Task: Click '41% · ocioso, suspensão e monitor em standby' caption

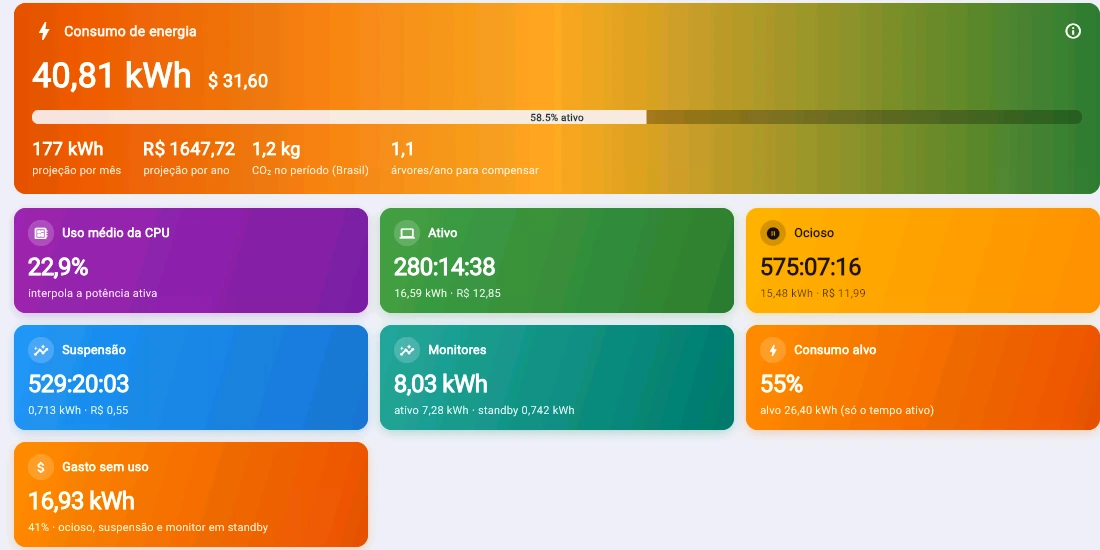Action: click(x=148, y=528)
